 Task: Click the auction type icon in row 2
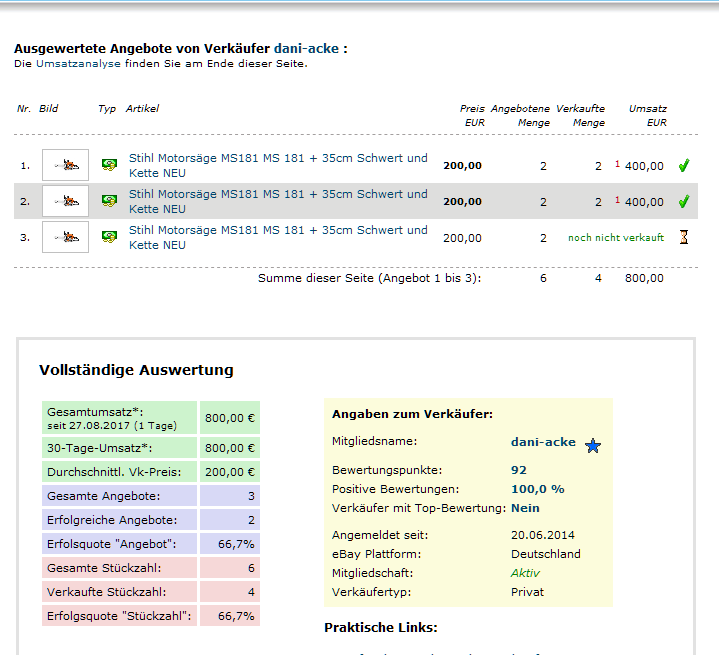point(109,201)
